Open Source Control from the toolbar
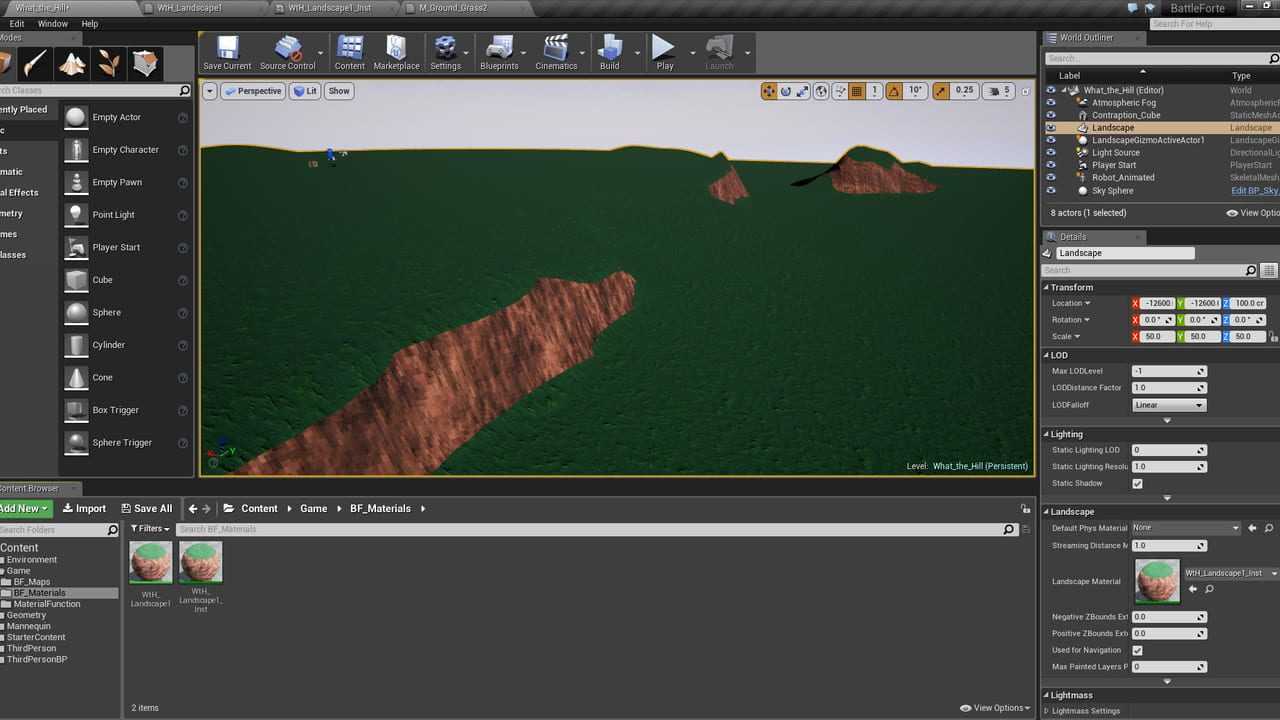Screen dimensions: 1280x720 point(287,52)
